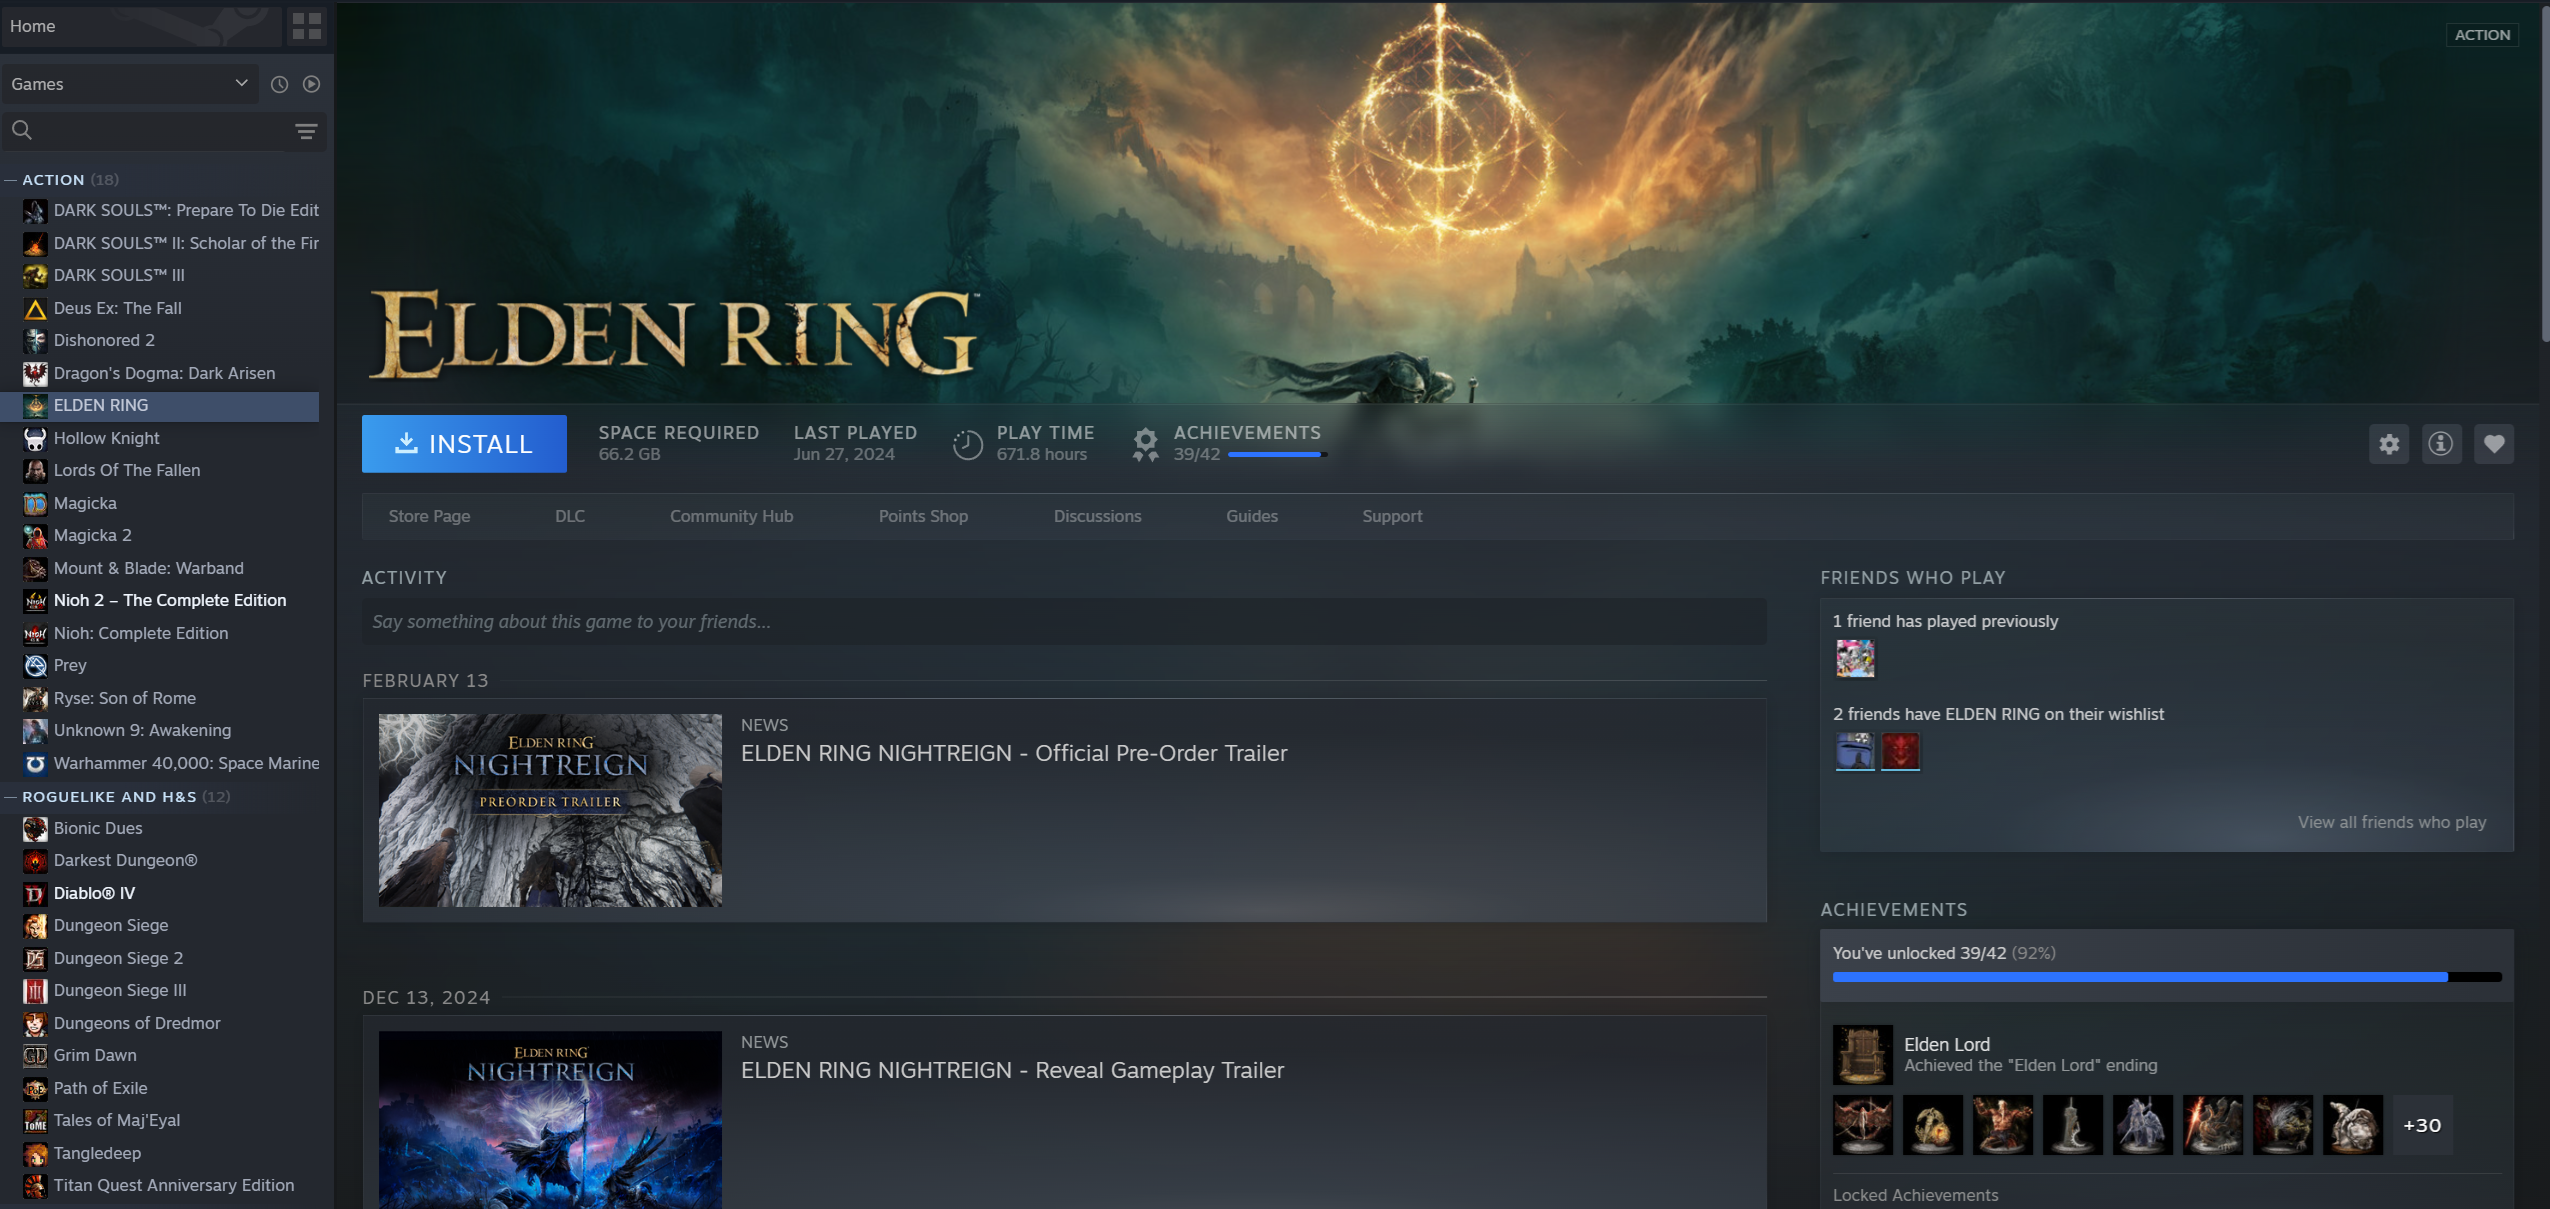Click the ACTION collection tag on banner
This screenshot has width=2550, height=1209.
coord(2482,35)
